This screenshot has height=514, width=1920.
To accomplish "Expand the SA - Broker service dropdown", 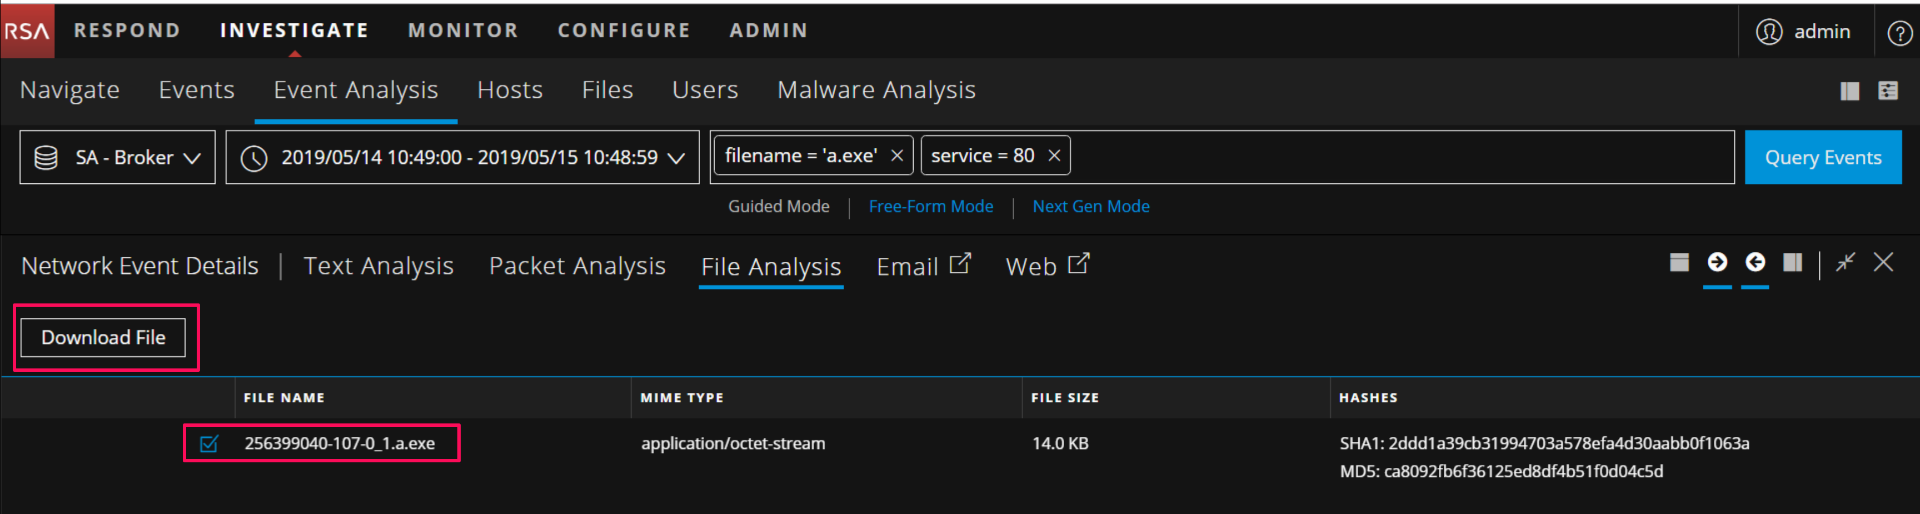I will 118,158.
